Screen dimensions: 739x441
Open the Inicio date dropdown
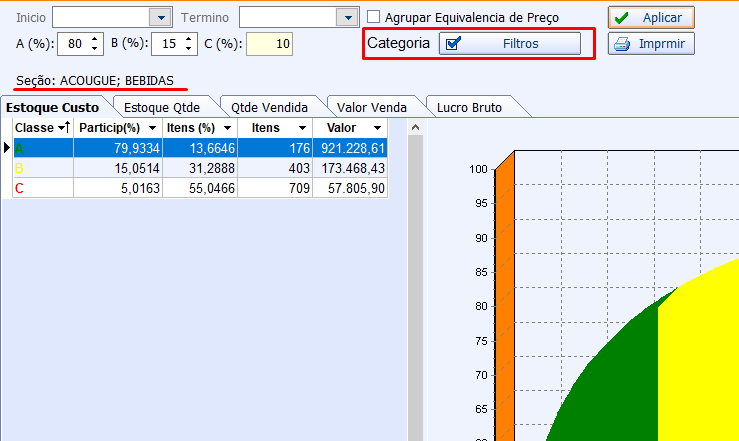159,18
